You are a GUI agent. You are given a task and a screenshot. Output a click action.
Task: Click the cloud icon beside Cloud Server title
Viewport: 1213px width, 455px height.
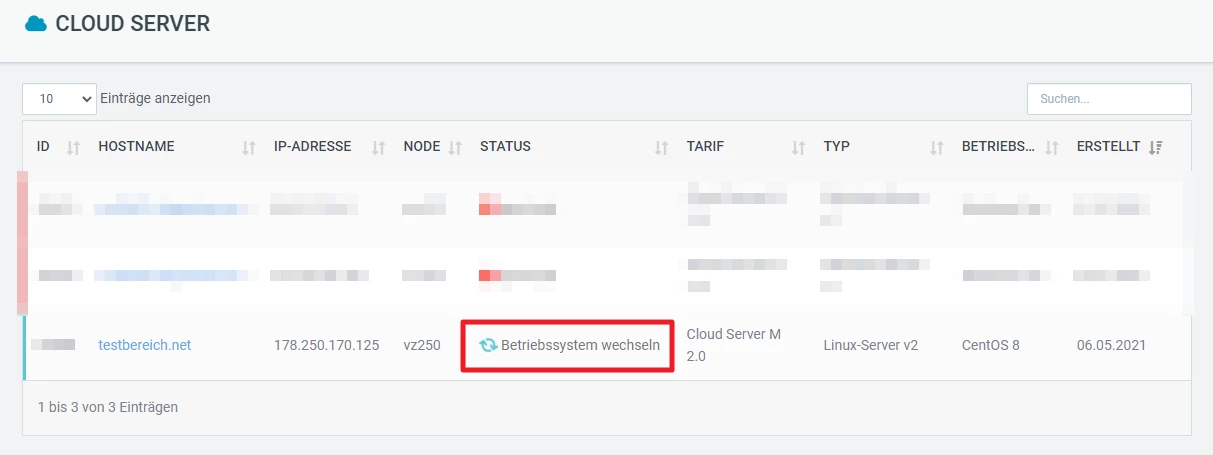pos(36,25)
